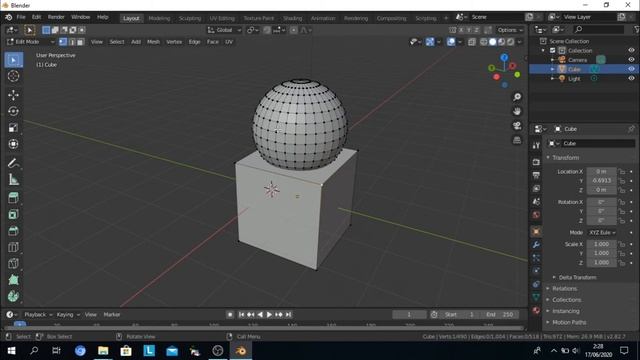
Task: Click the viewport pan hand icon
Action: tap(517, 111)
